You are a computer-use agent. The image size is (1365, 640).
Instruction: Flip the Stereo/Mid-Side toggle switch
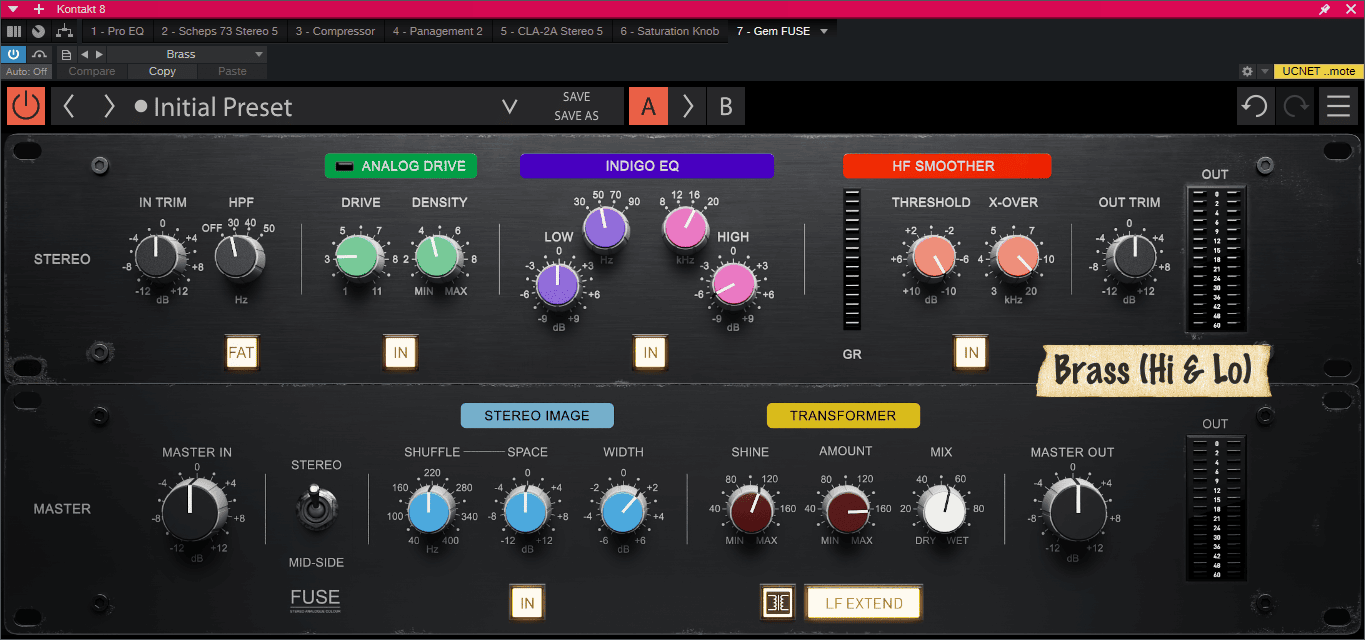tap(315, 506)
